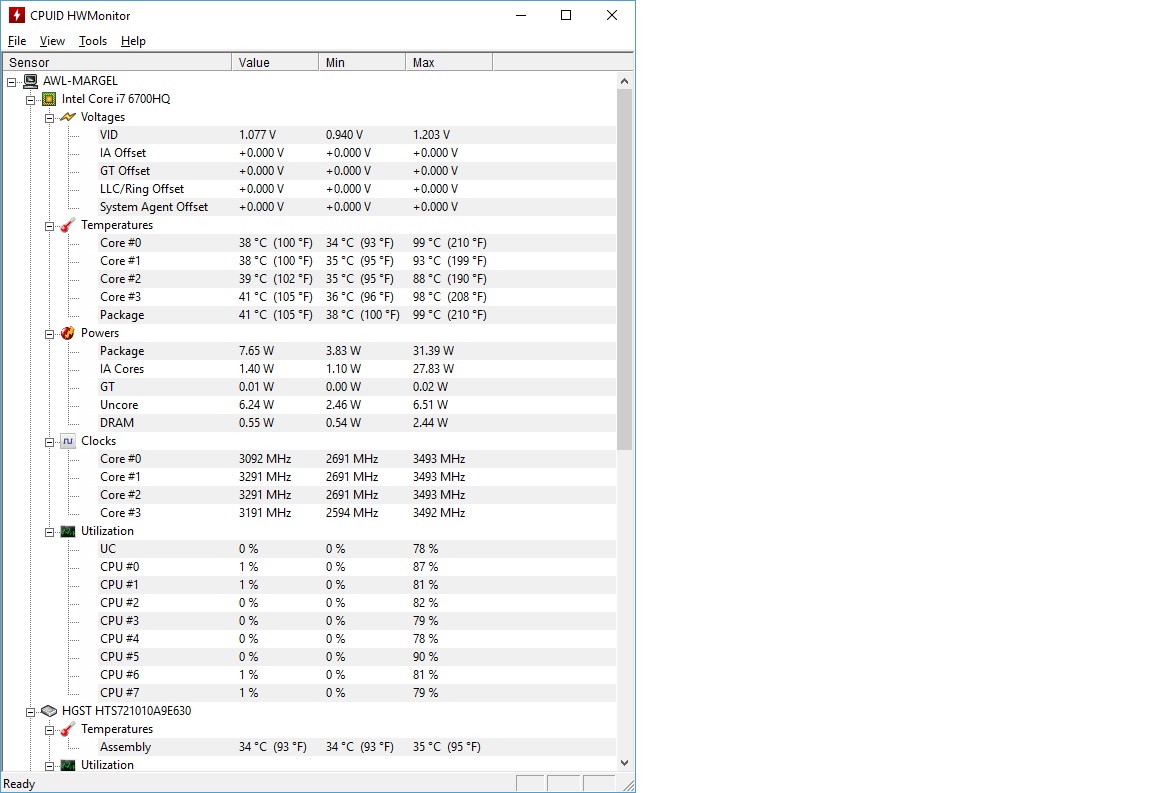Select the AWL-MARGEL computer icon
Screen dimensions: 1152x793
pos(31,81)
